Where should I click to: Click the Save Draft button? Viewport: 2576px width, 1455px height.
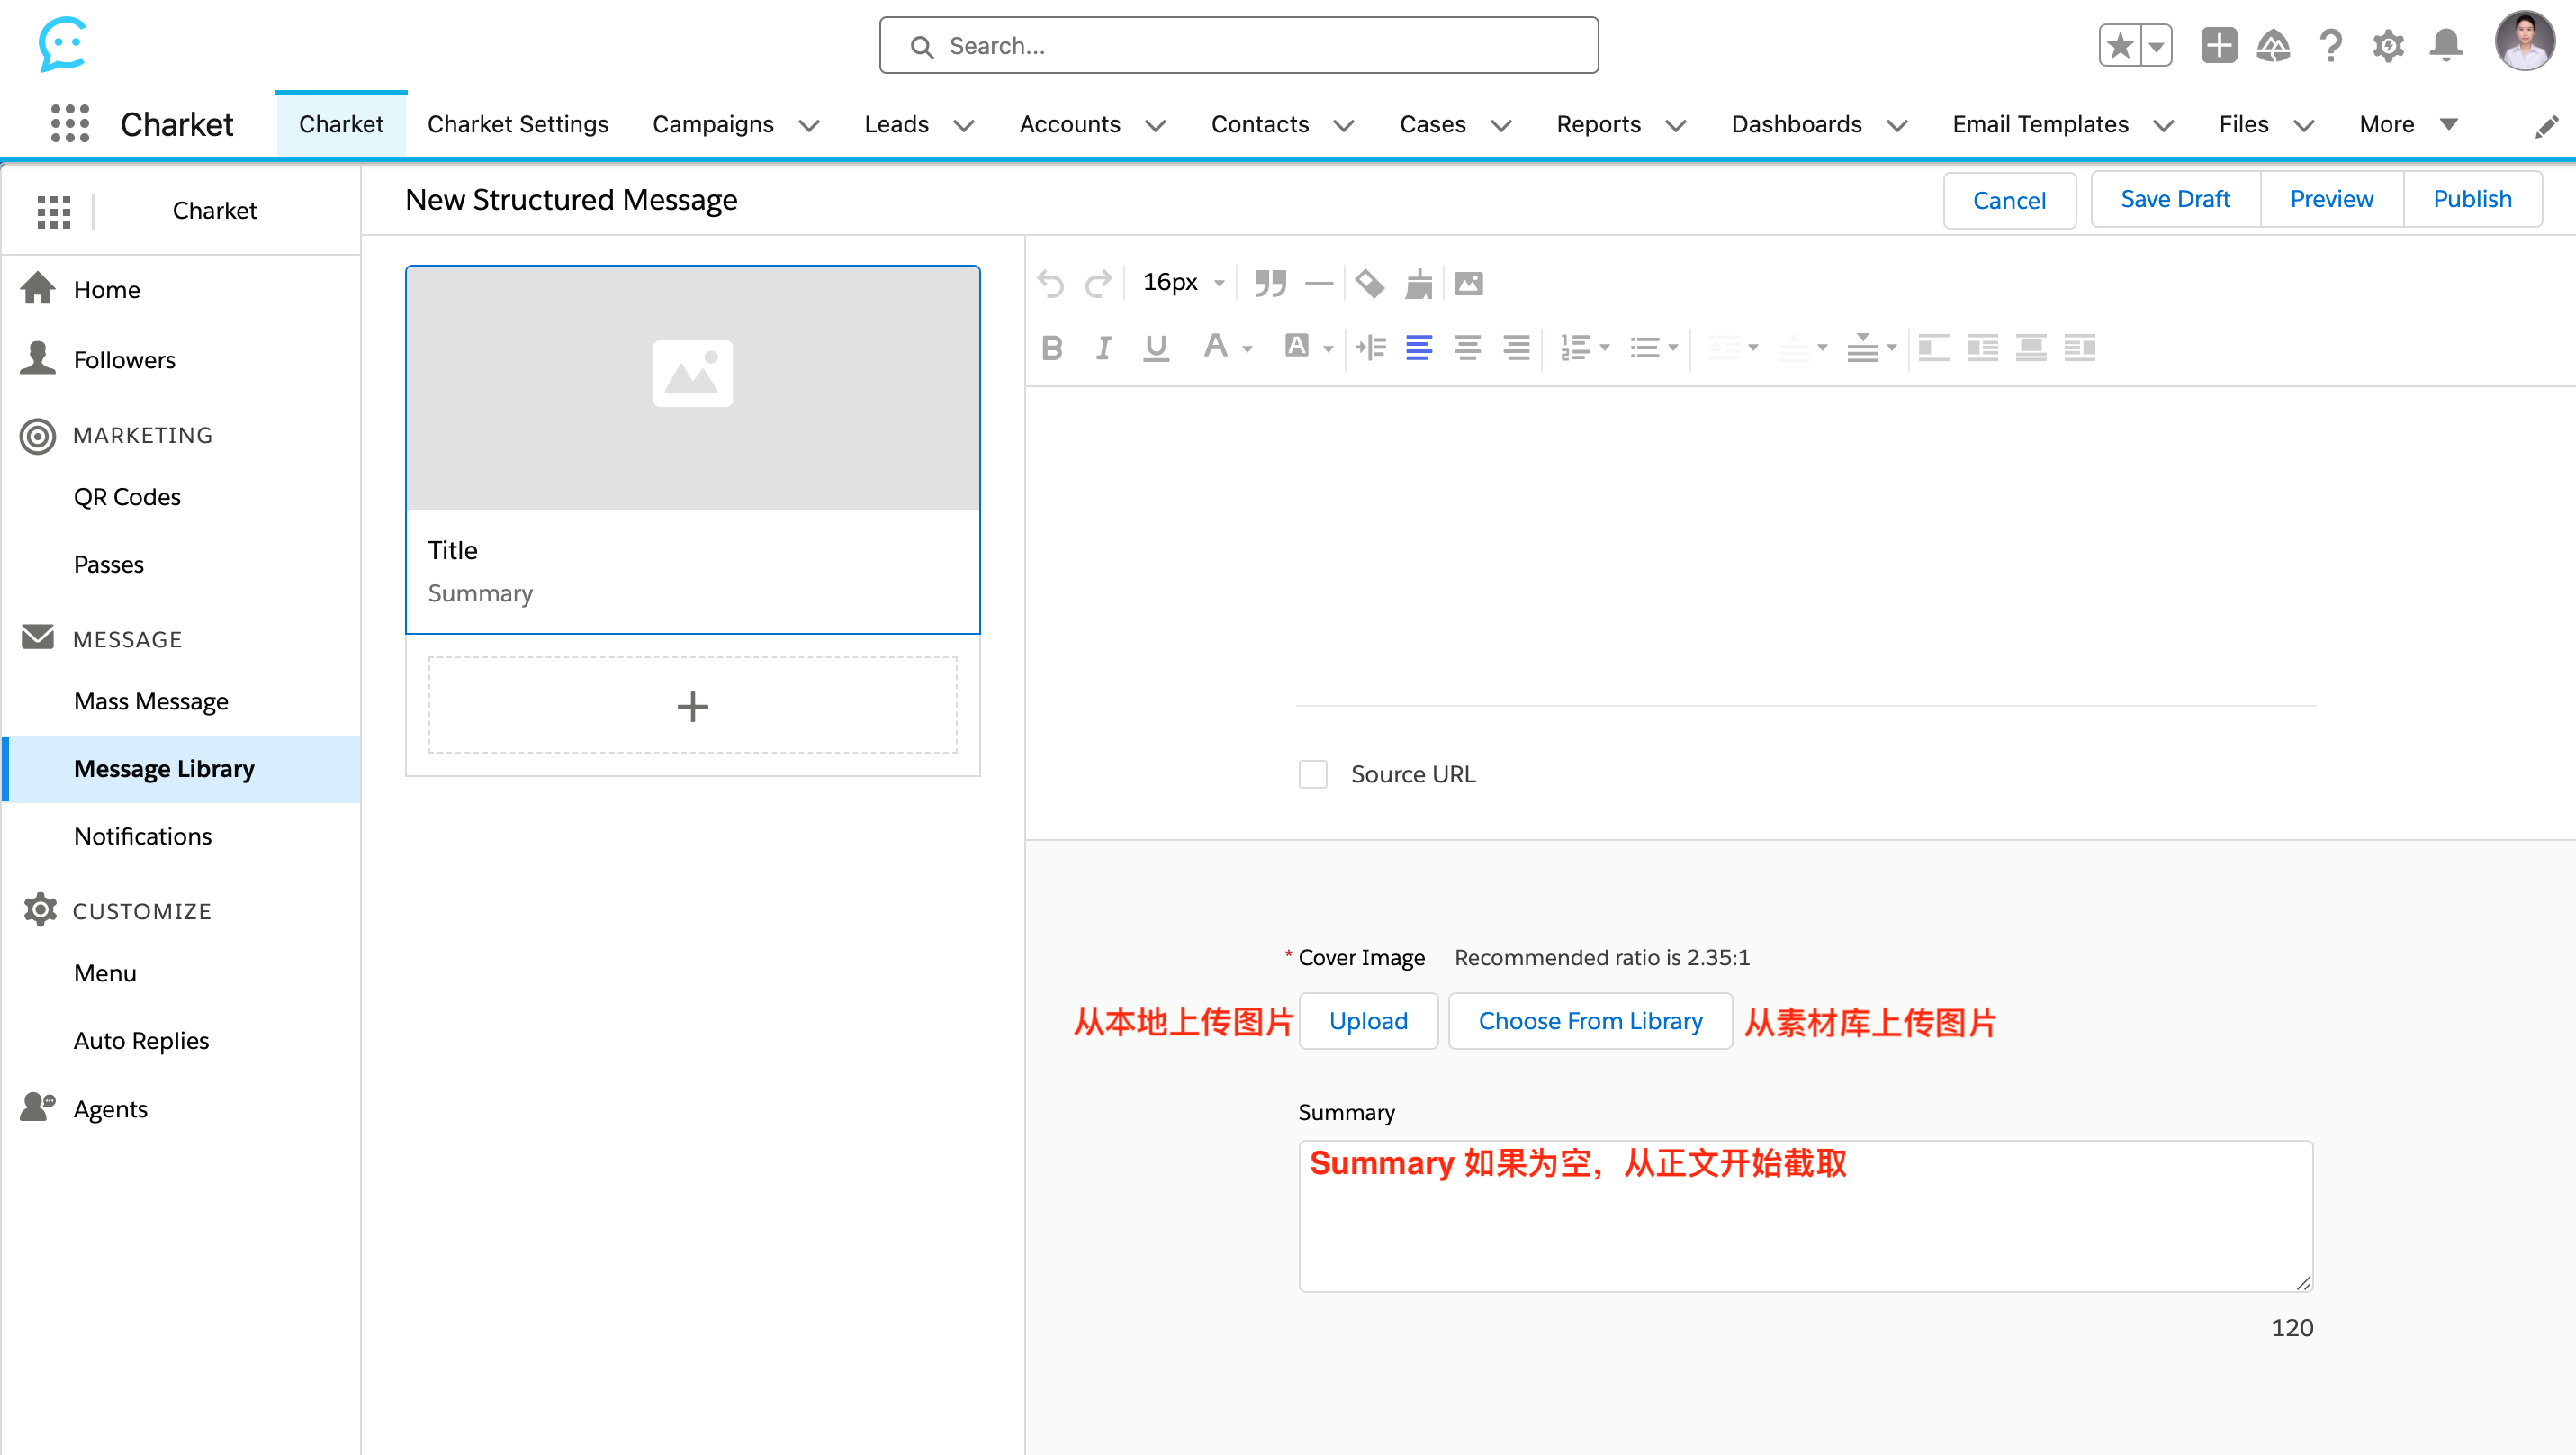coord(2175,199)
